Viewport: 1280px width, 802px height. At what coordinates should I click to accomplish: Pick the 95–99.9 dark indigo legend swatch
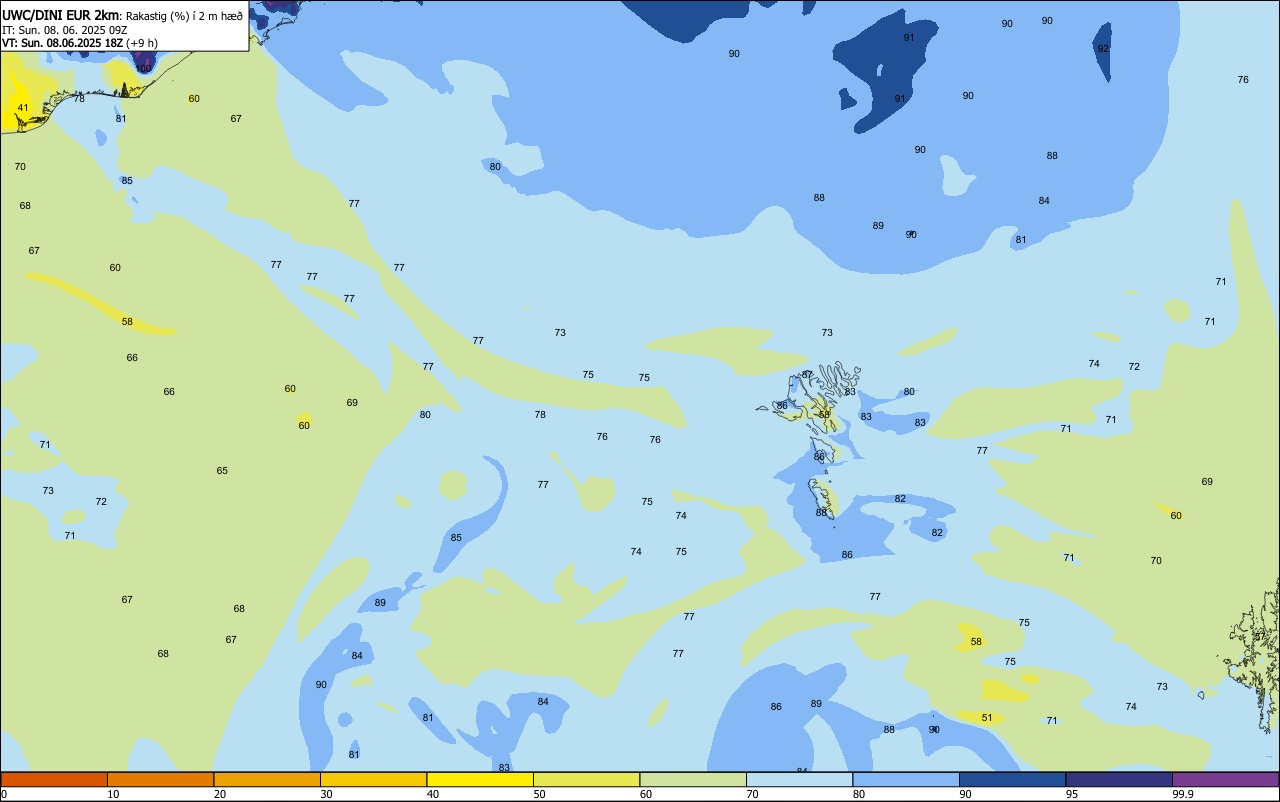click(x=1119, y=779)
